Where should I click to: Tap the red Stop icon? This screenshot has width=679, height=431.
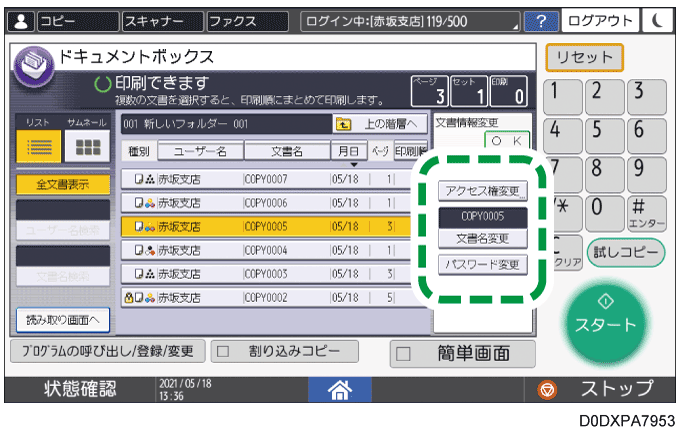[547, 389]
